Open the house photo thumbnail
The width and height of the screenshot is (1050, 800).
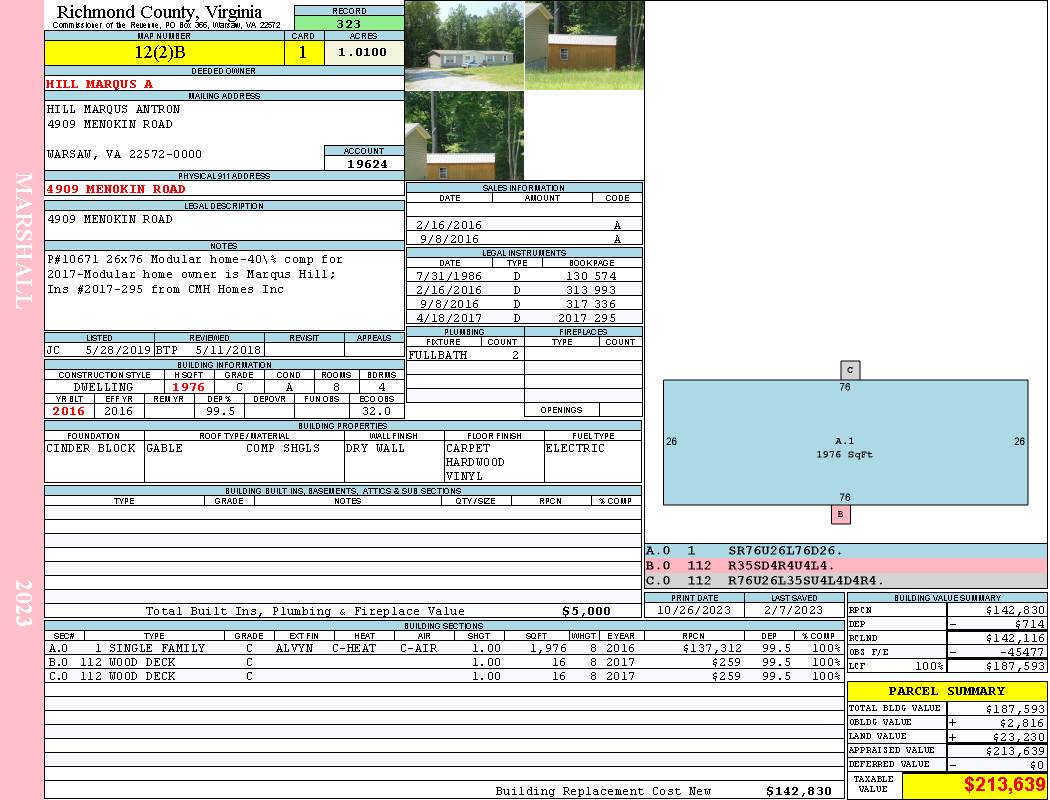pyautogui.click(x=464, y=45)
